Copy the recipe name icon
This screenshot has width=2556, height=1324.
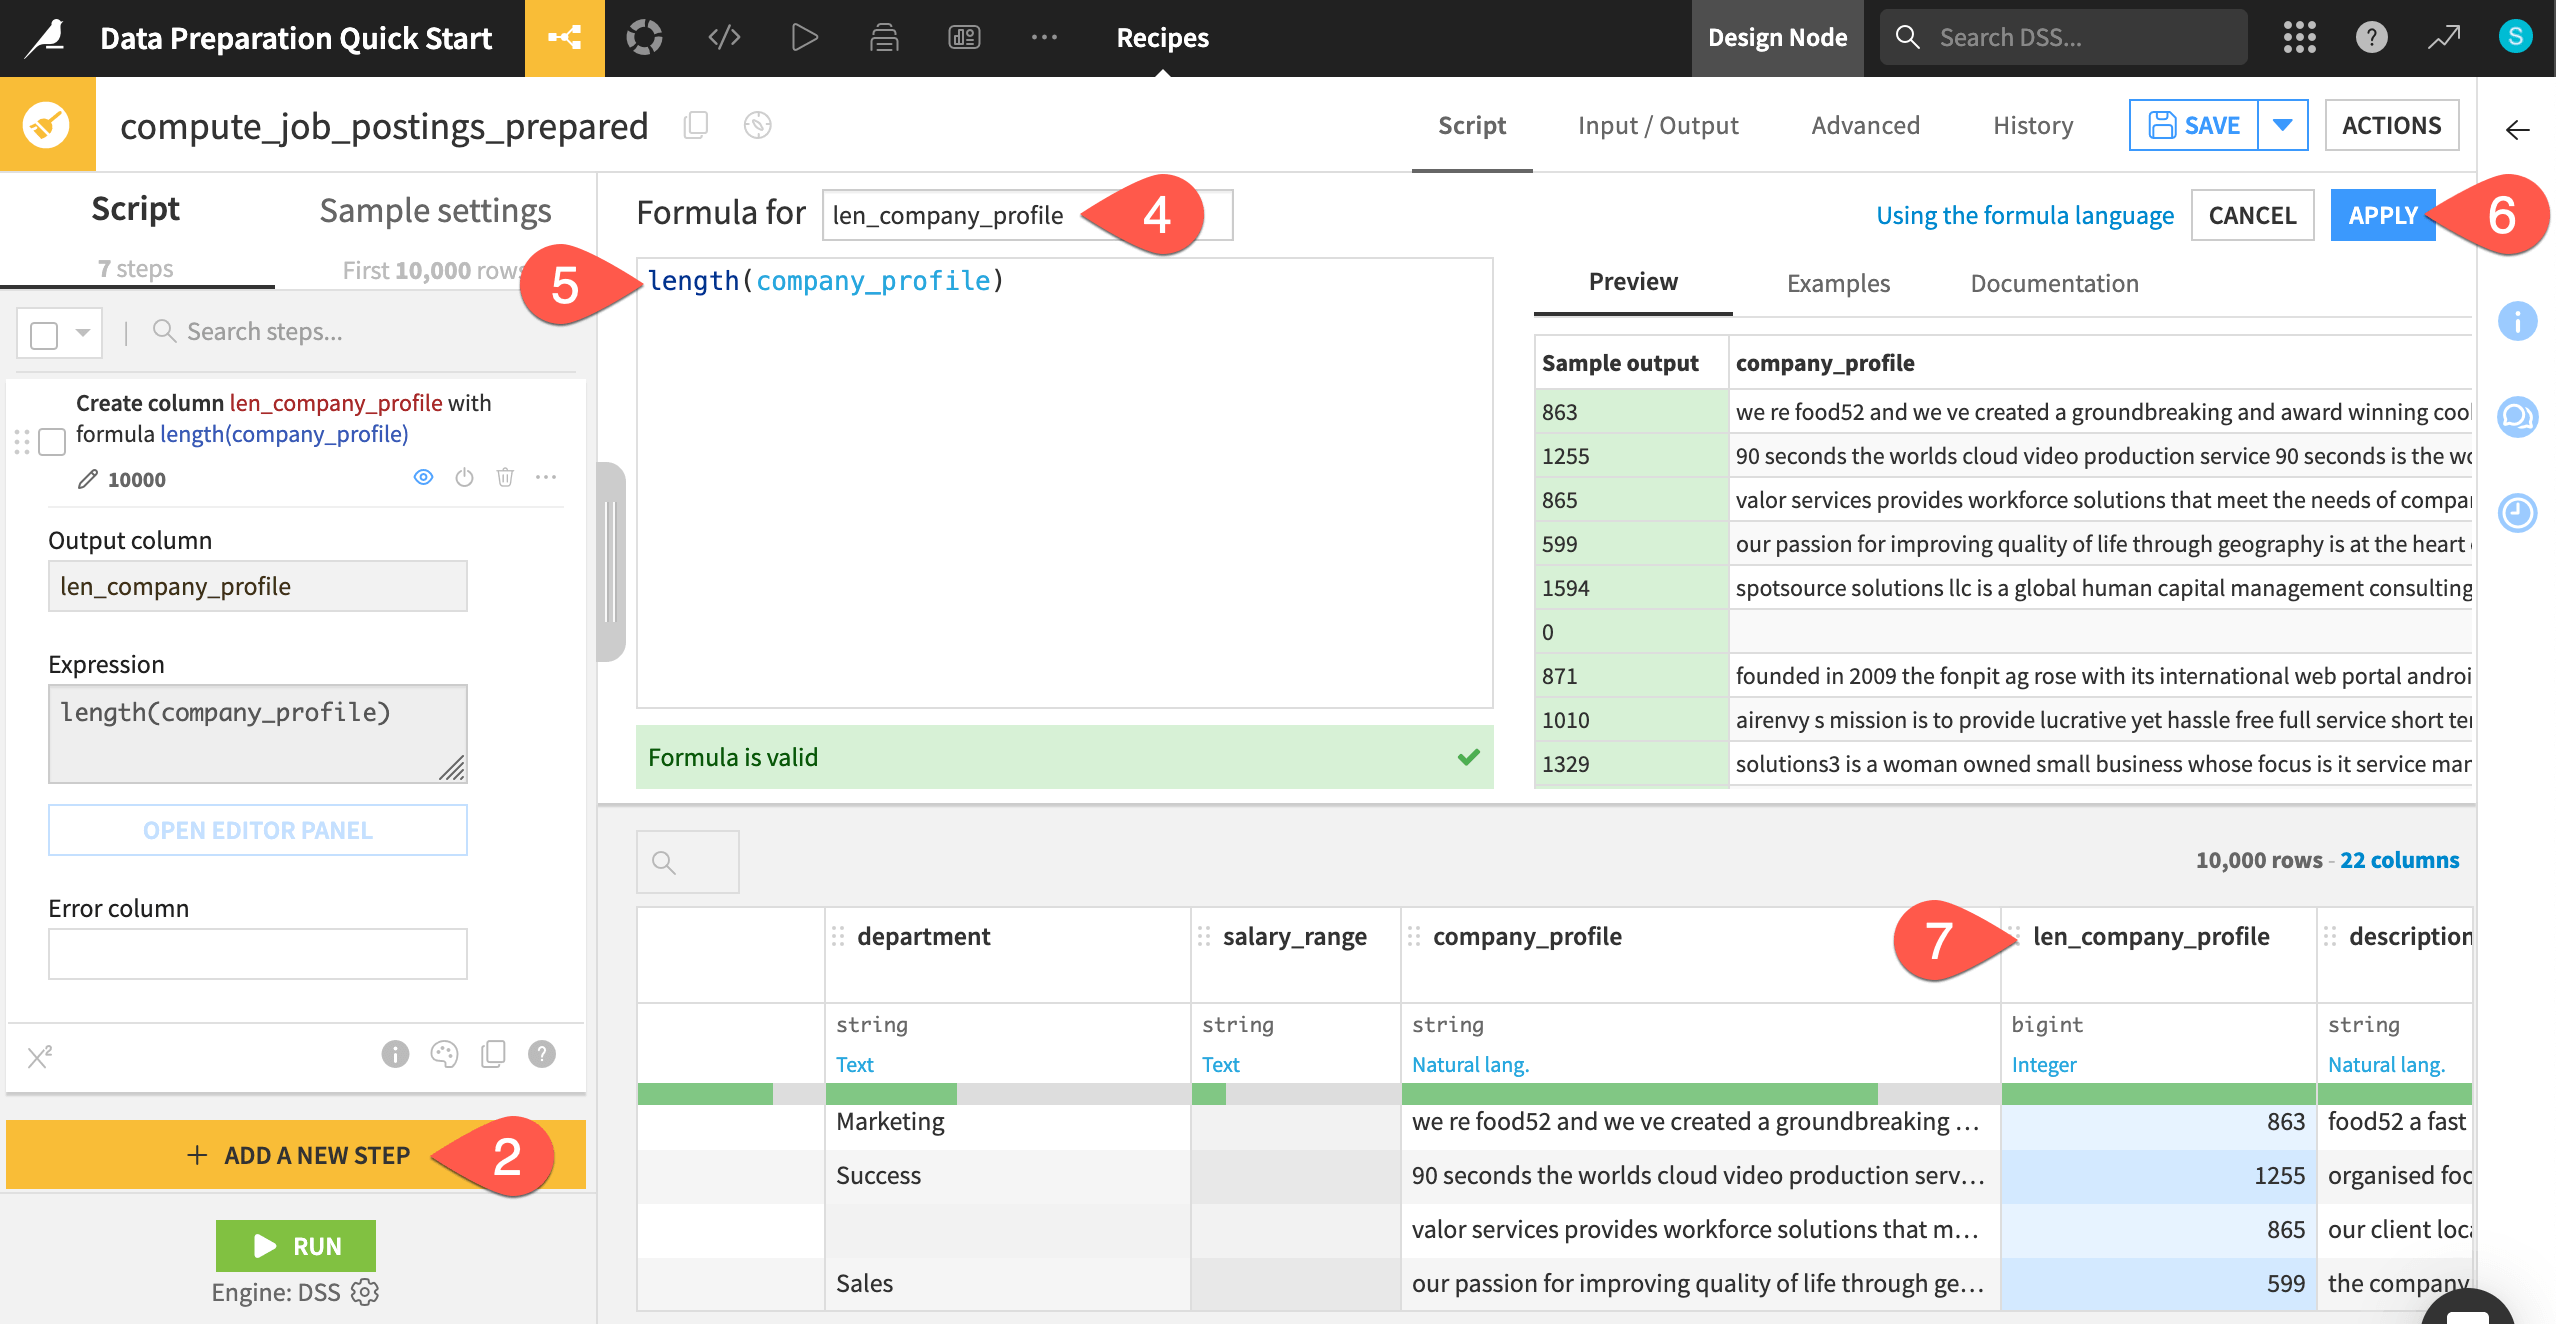696,126
